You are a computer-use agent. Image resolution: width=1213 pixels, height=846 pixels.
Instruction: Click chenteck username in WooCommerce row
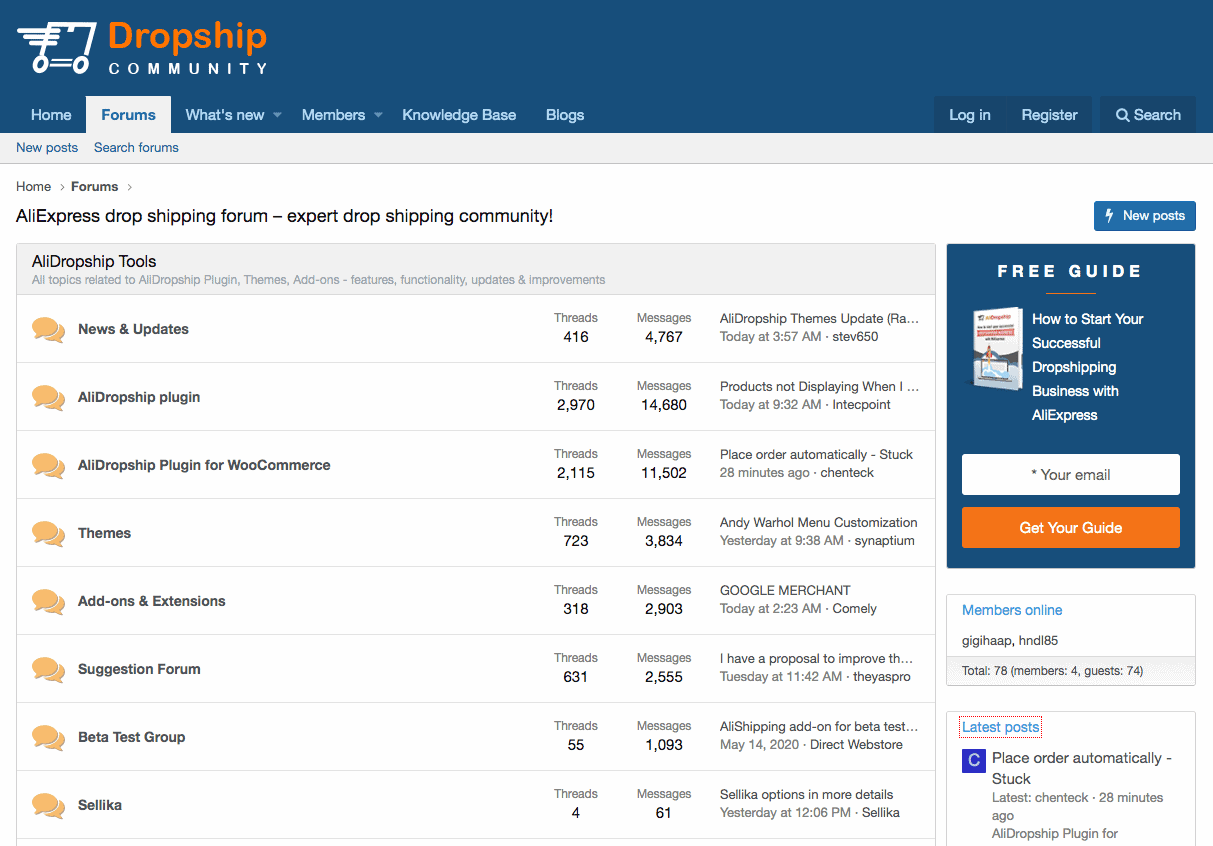847,473
